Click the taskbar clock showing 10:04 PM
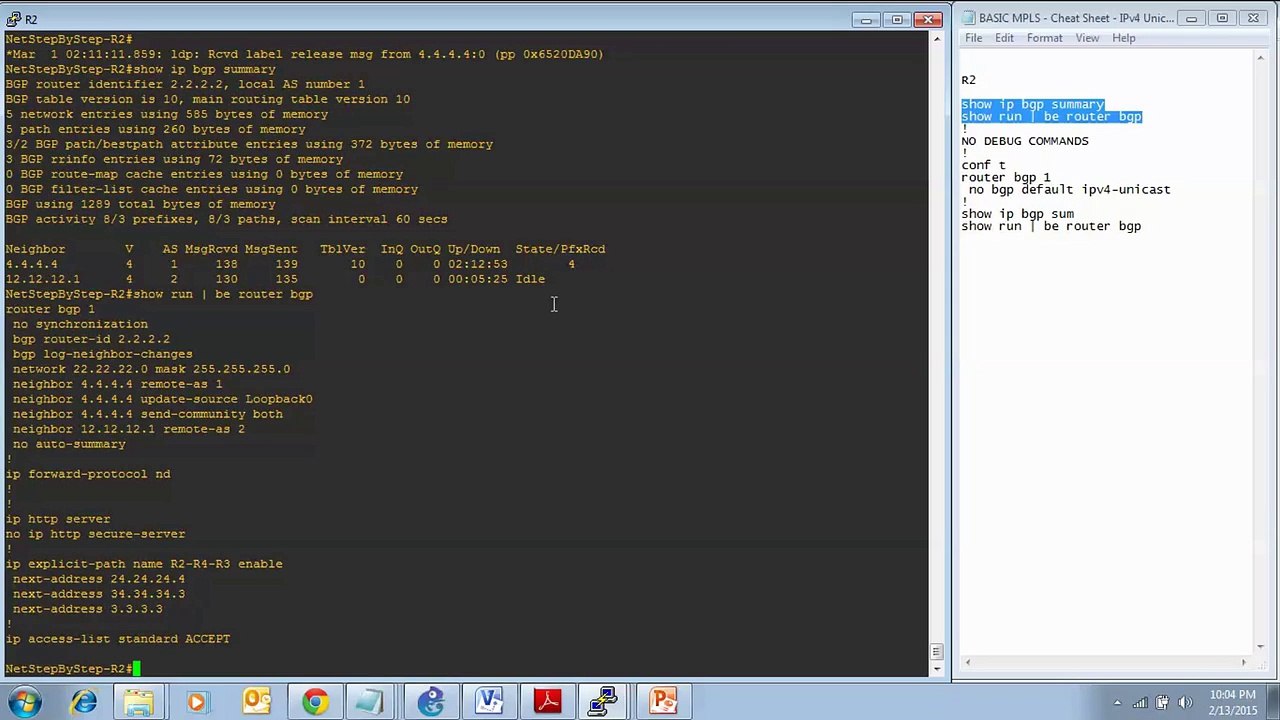Image resolution: width=1280 pixels, height=720 pixels. [x=1232, y=703]
